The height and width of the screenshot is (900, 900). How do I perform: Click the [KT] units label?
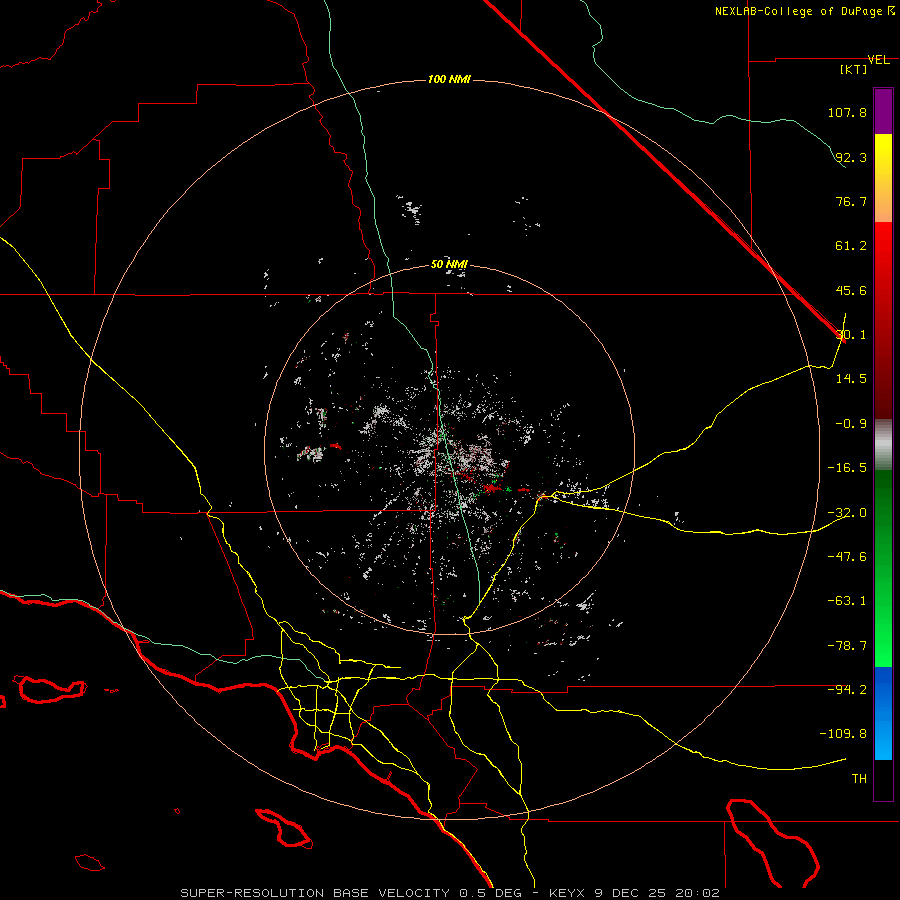[x=854, y=69]
